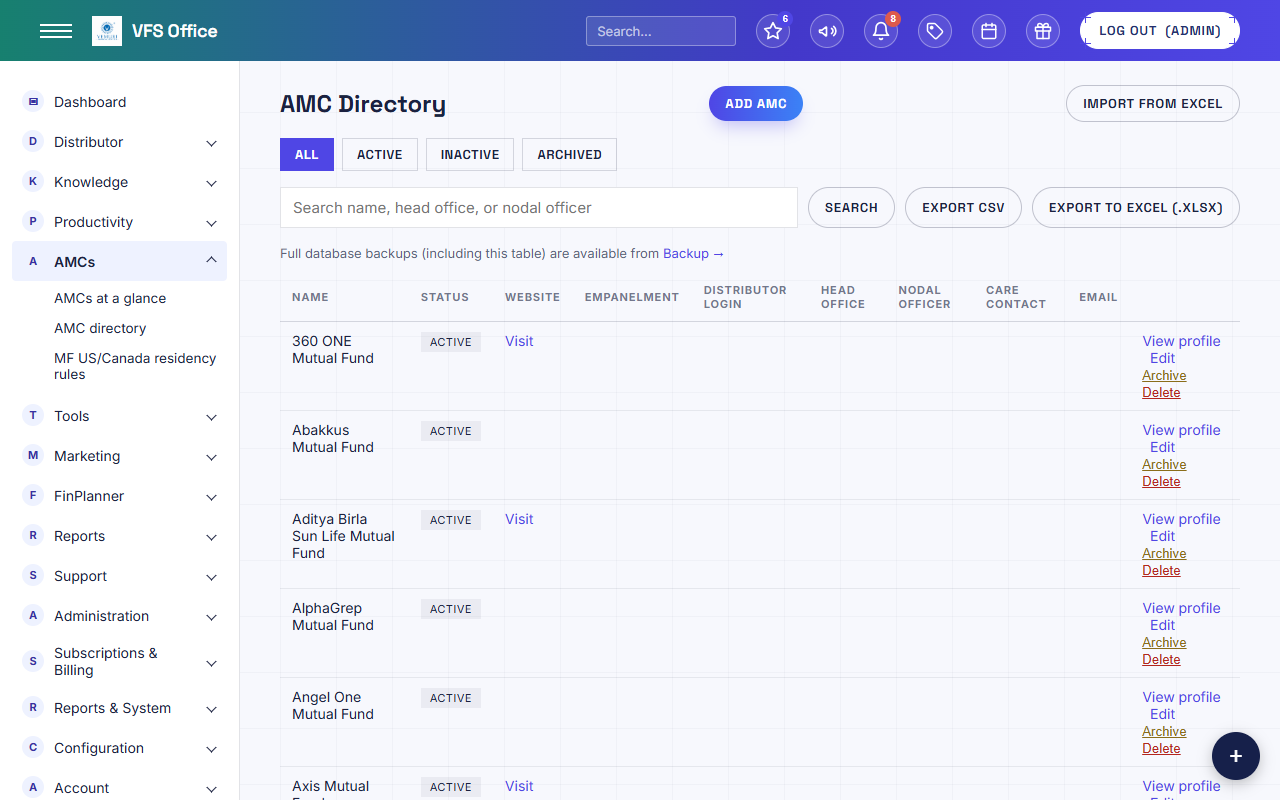Expand the Reports menu chevron
This screenshot has height=800, width=1280.
211,537
